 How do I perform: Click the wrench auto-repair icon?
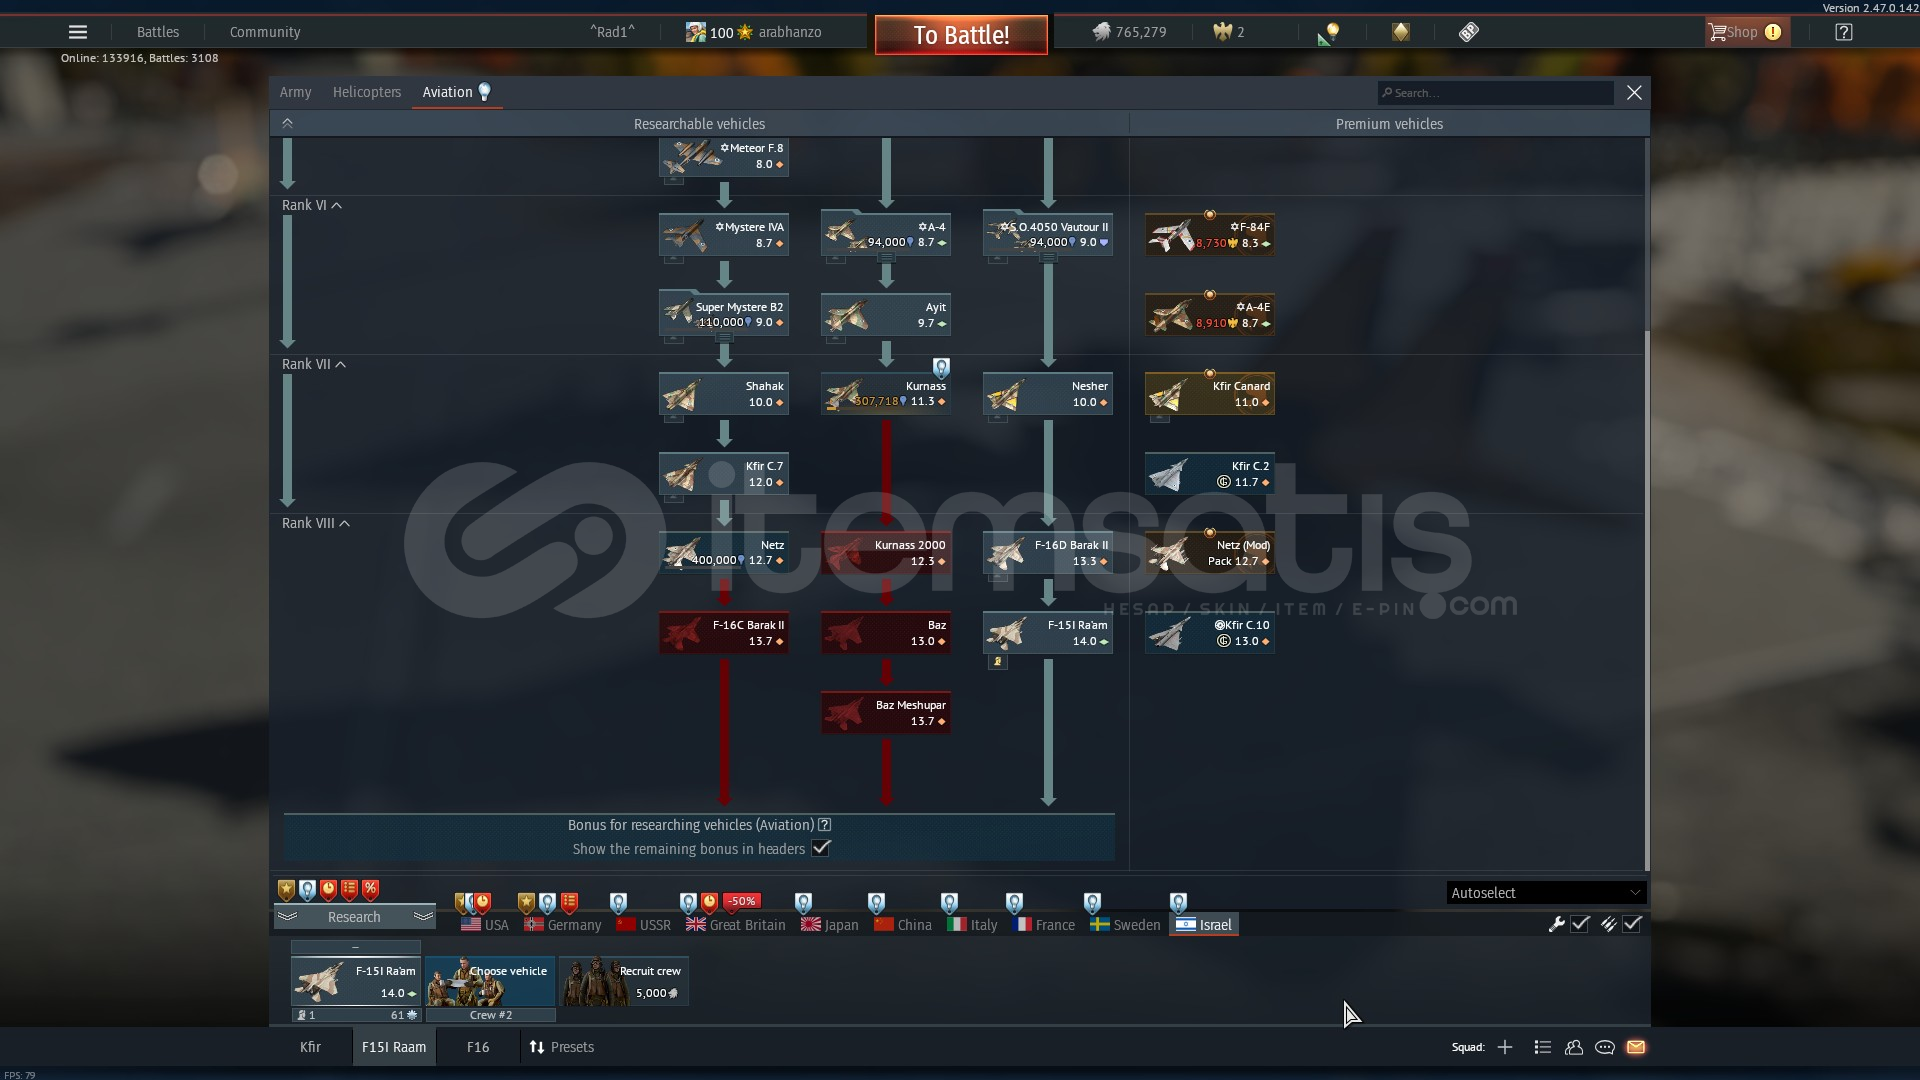click(1556, 924)
